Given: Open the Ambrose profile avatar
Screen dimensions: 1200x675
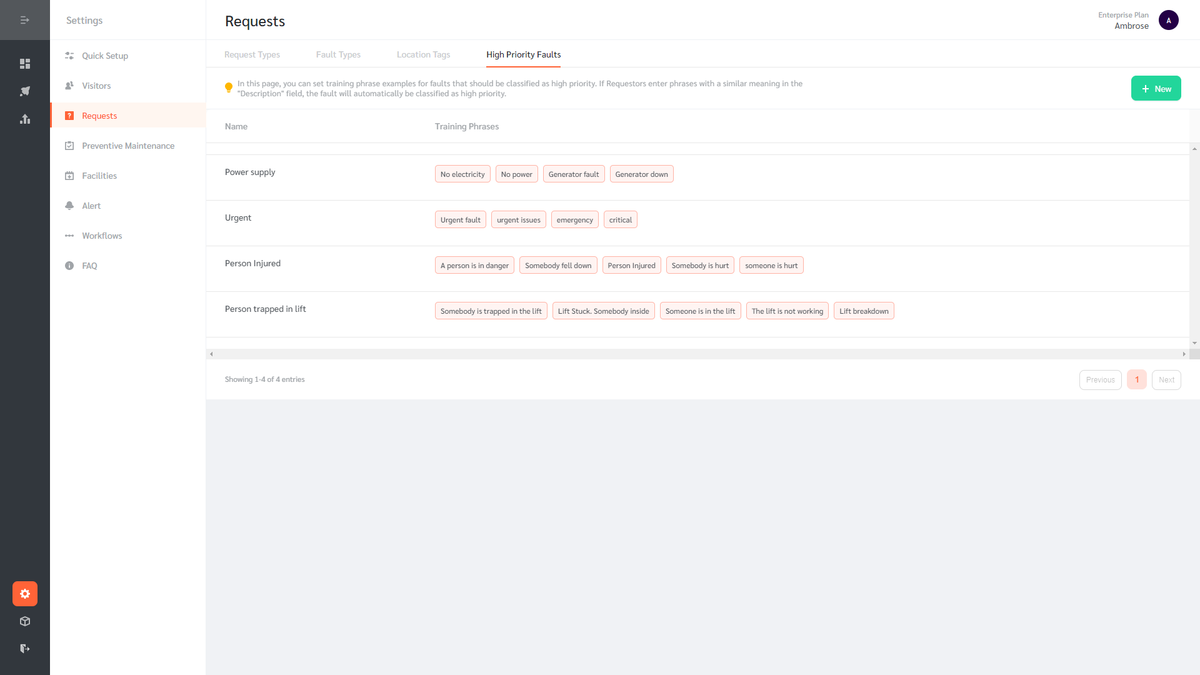Looking at the screenshot, I should pyautogui.click(x=1168, y=19).
